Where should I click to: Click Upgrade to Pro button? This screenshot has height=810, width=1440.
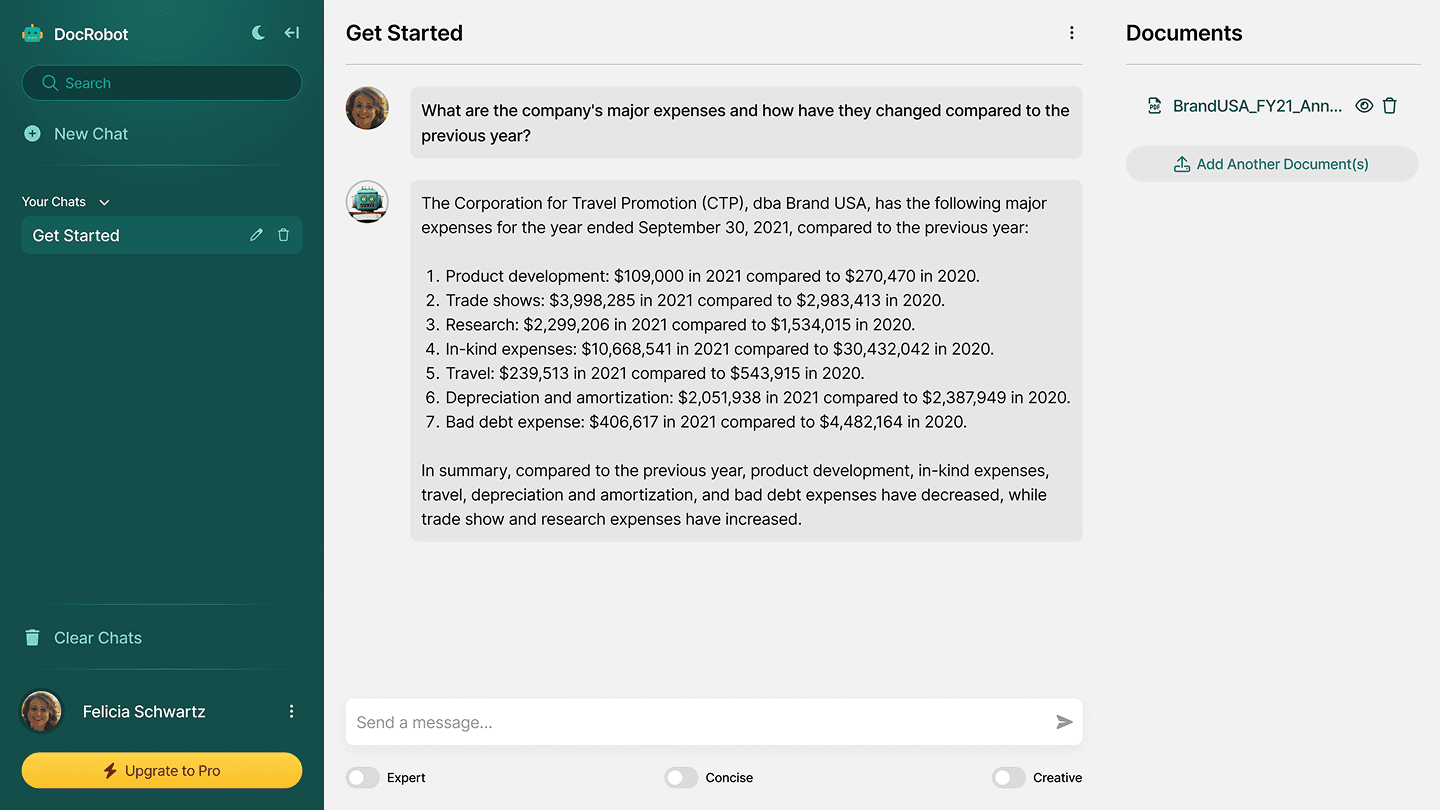pos(162,770)
